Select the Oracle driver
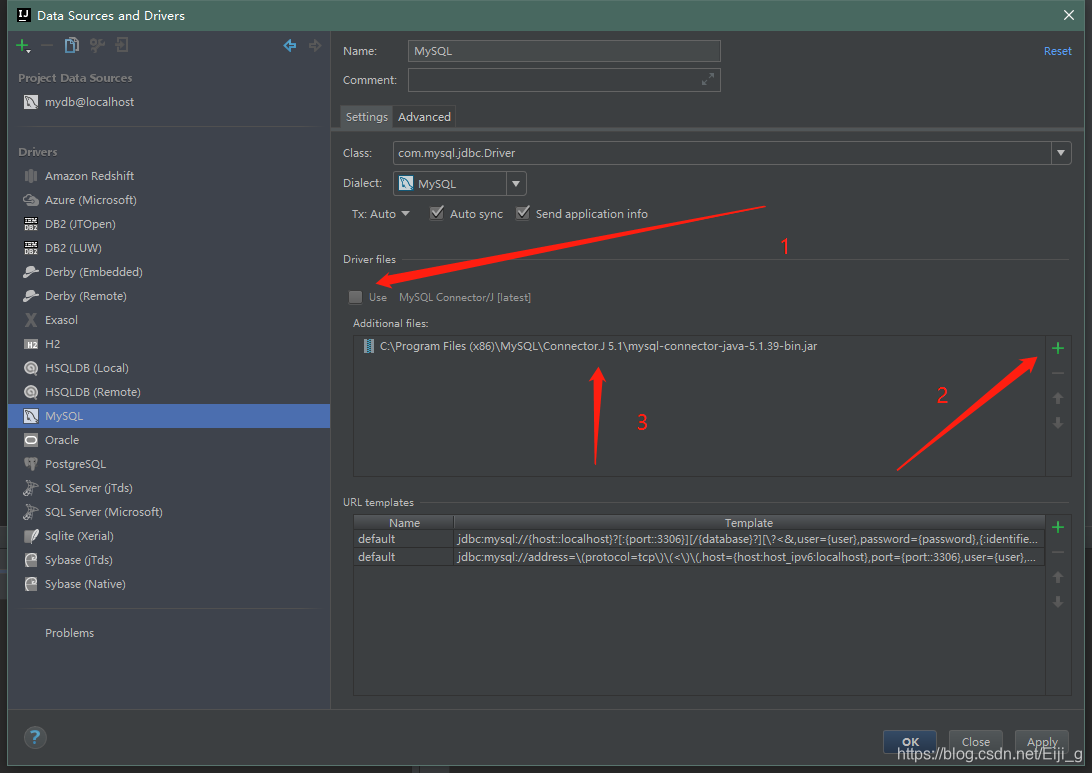The image size is (1092, 773). pos(169,440)
